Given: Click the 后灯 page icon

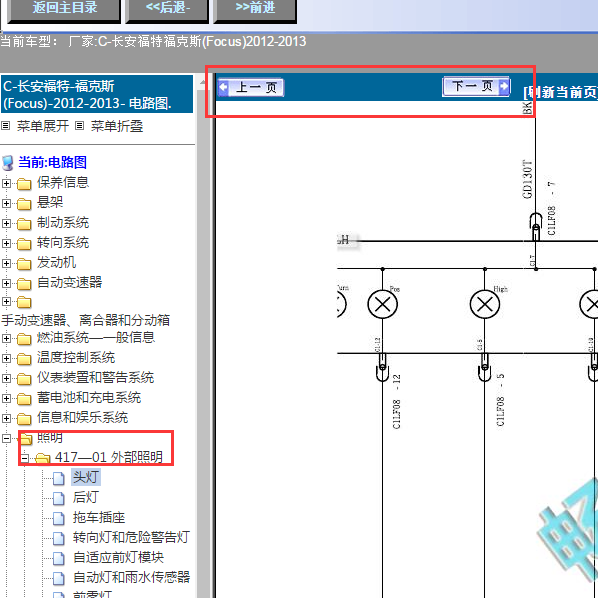Looking at the screenshot, I should [x=58, y=498].
